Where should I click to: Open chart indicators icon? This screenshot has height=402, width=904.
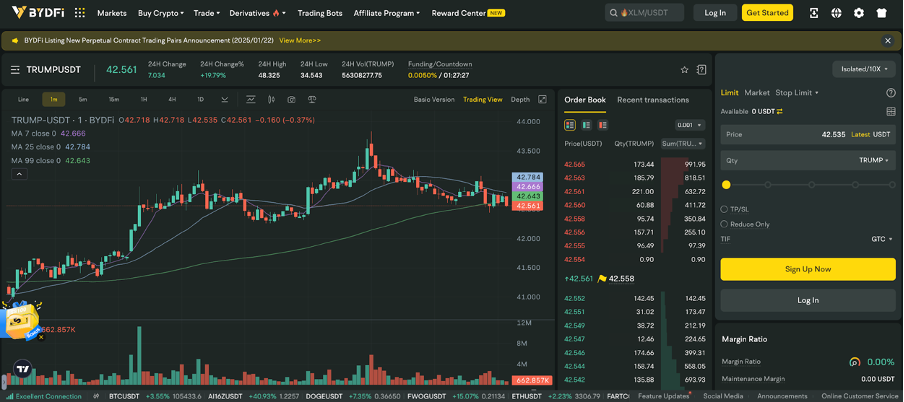click(x=251, y=99)
